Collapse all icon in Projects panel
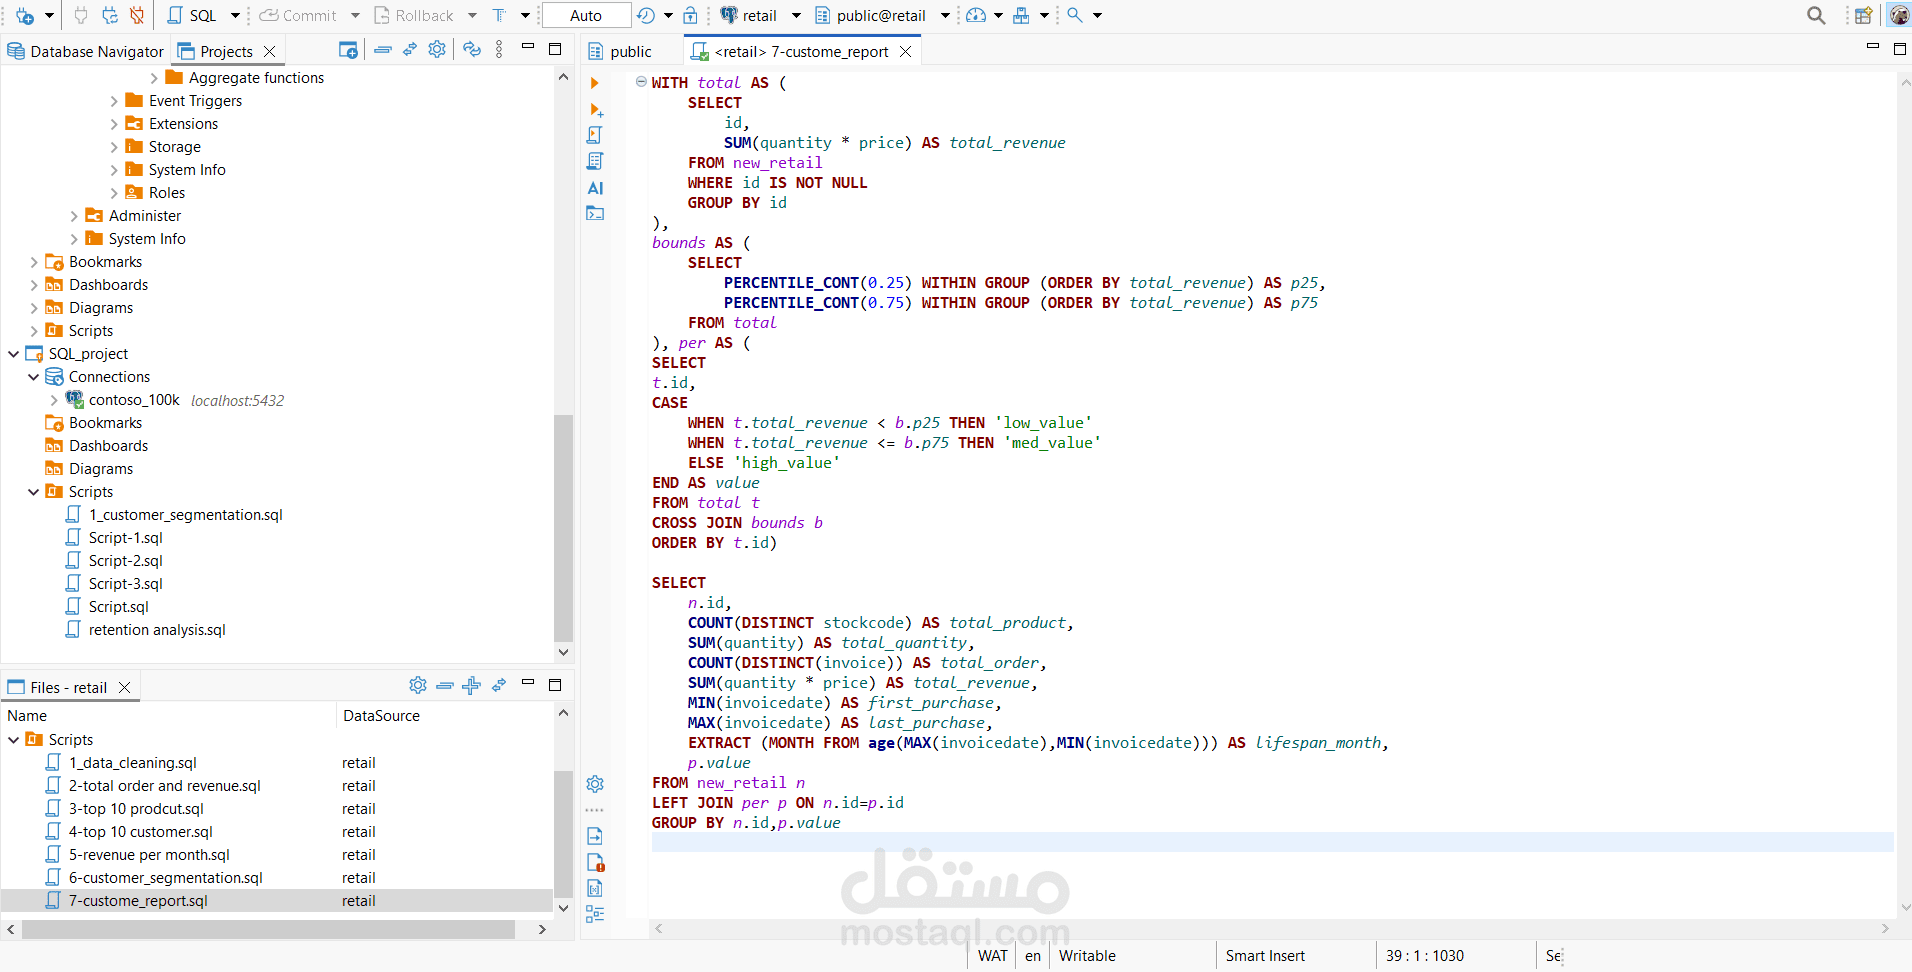 pos(383,50)
